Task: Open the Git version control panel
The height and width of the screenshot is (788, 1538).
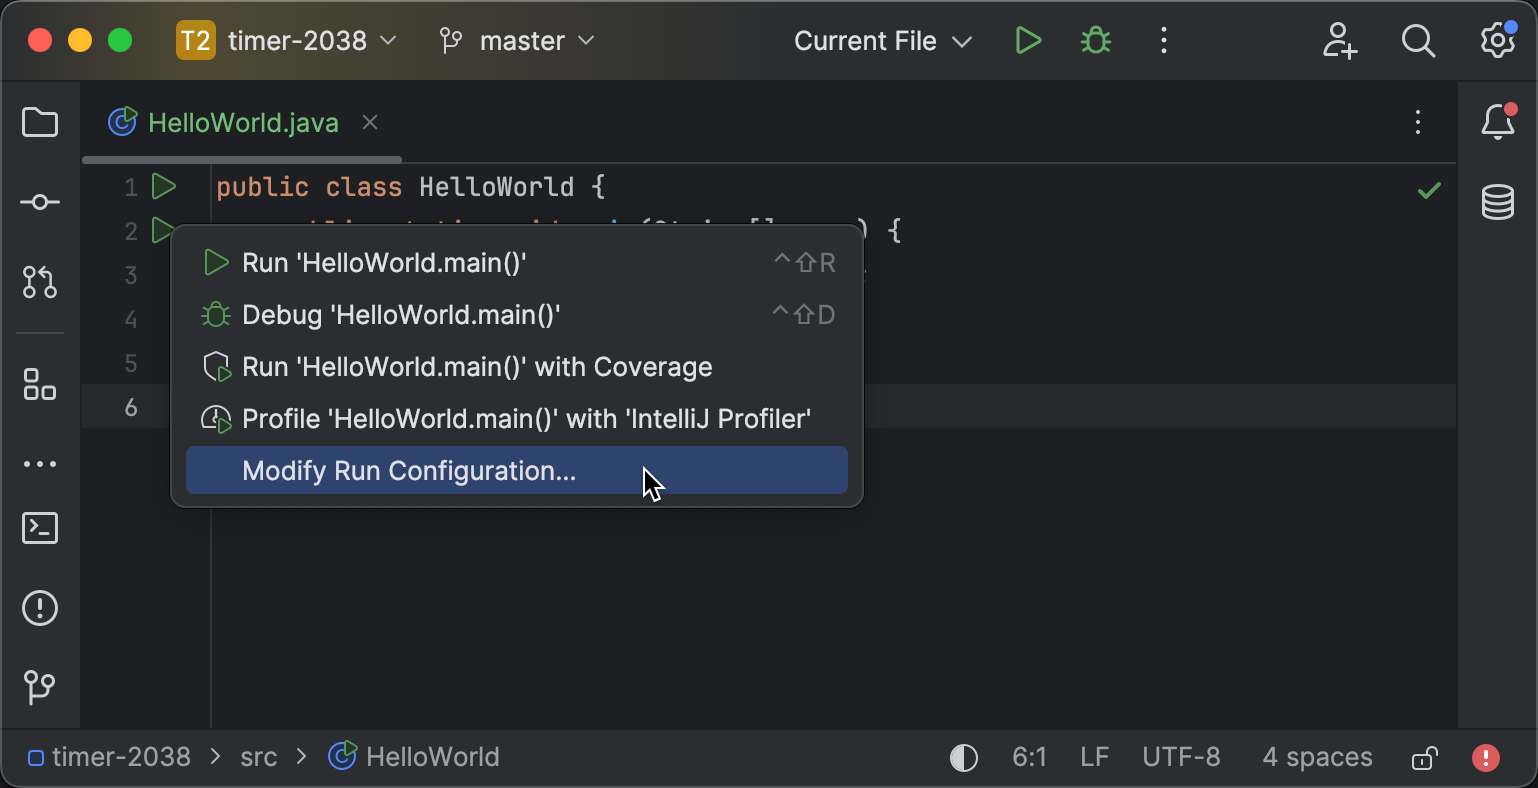Action: (39, 687)
